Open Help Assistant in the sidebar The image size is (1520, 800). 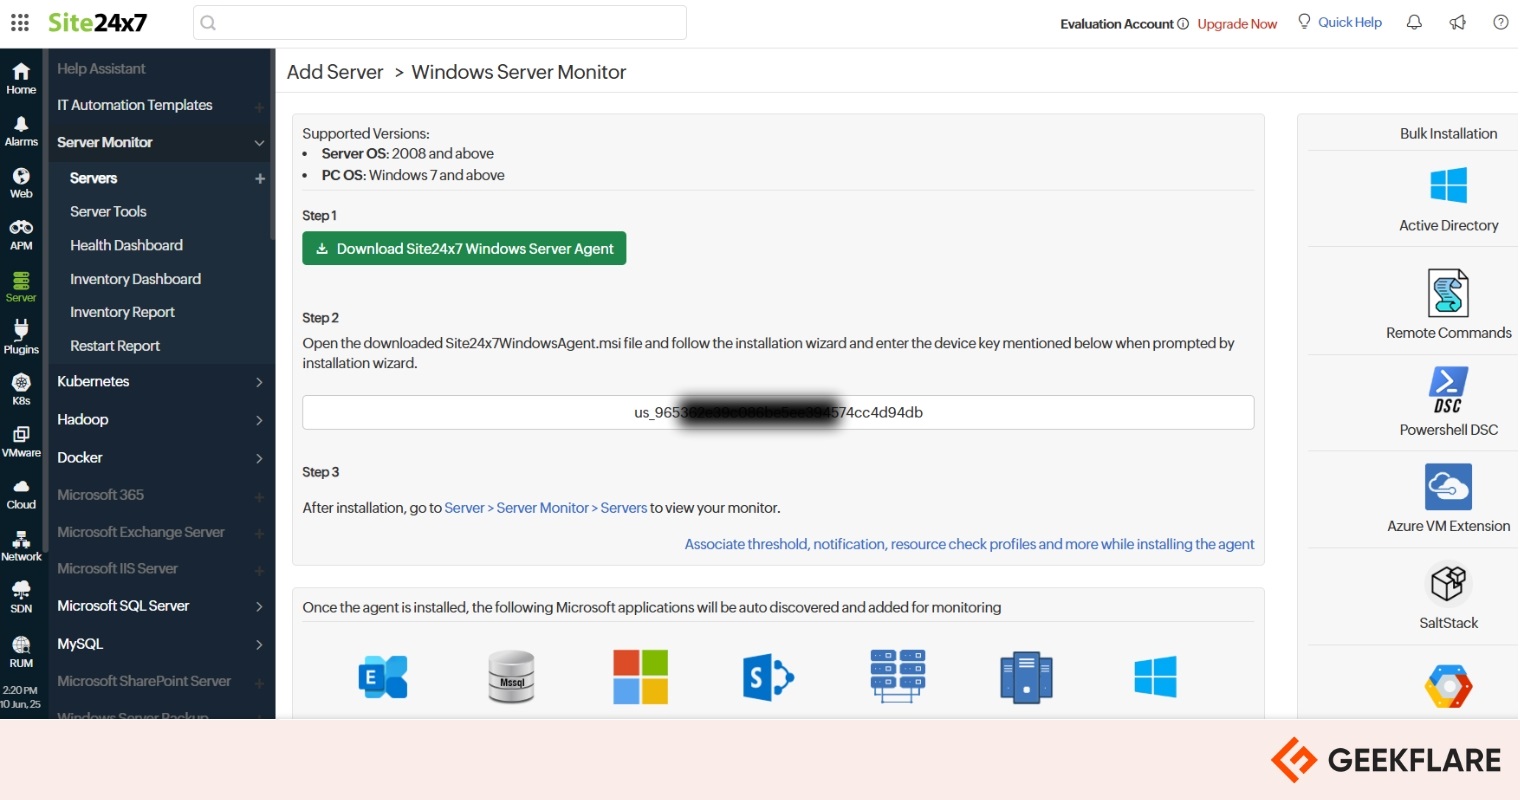pyautogui.click(x=101, y=68)
